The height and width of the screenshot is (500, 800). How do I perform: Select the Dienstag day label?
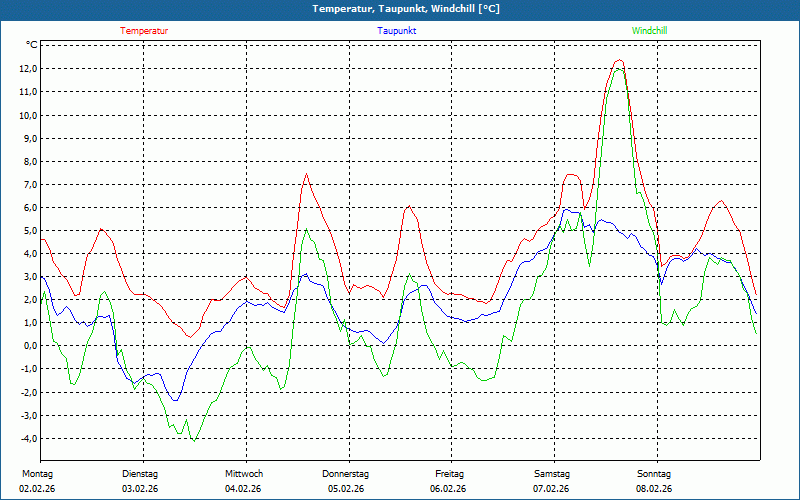(x=140, y=474)
